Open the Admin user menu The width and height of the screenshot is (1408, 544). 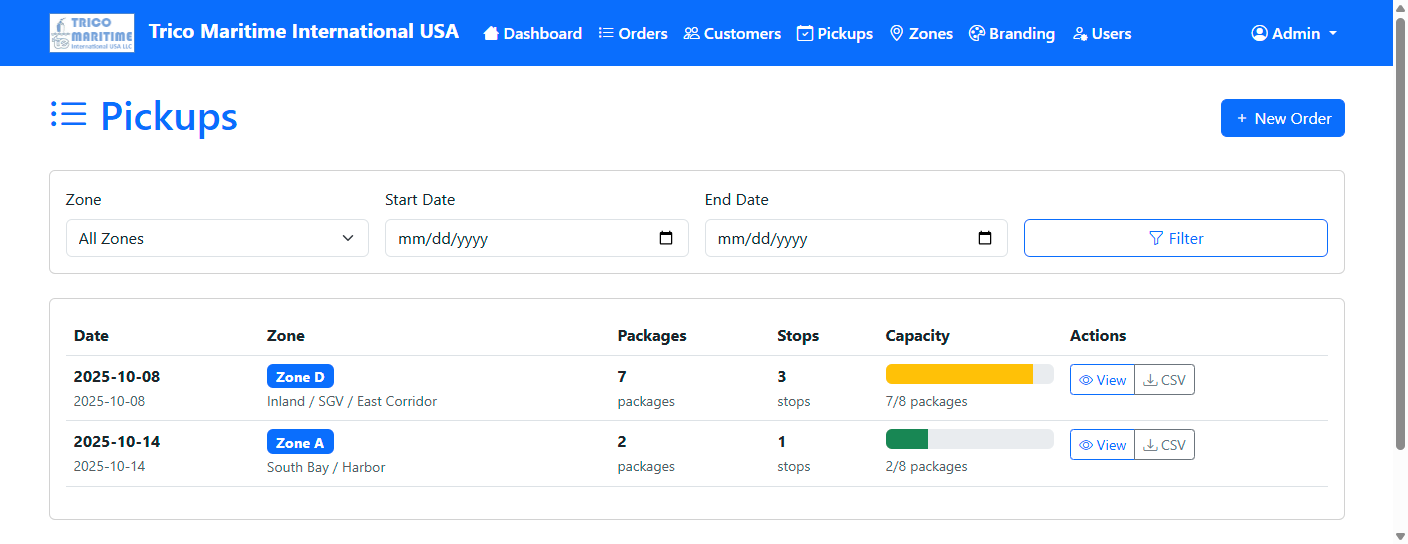(x=1294, y=34)
